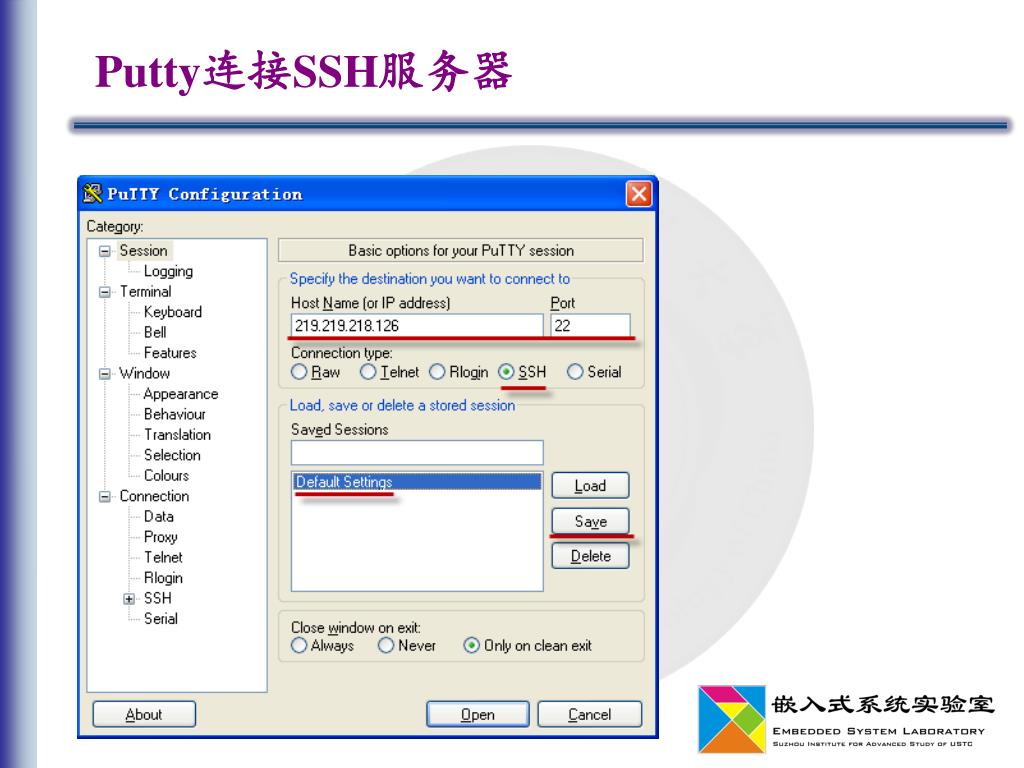Screen dimensions: 1024x768
Task: Click the PuTTY icon in title bar
Action: point(93,193)
